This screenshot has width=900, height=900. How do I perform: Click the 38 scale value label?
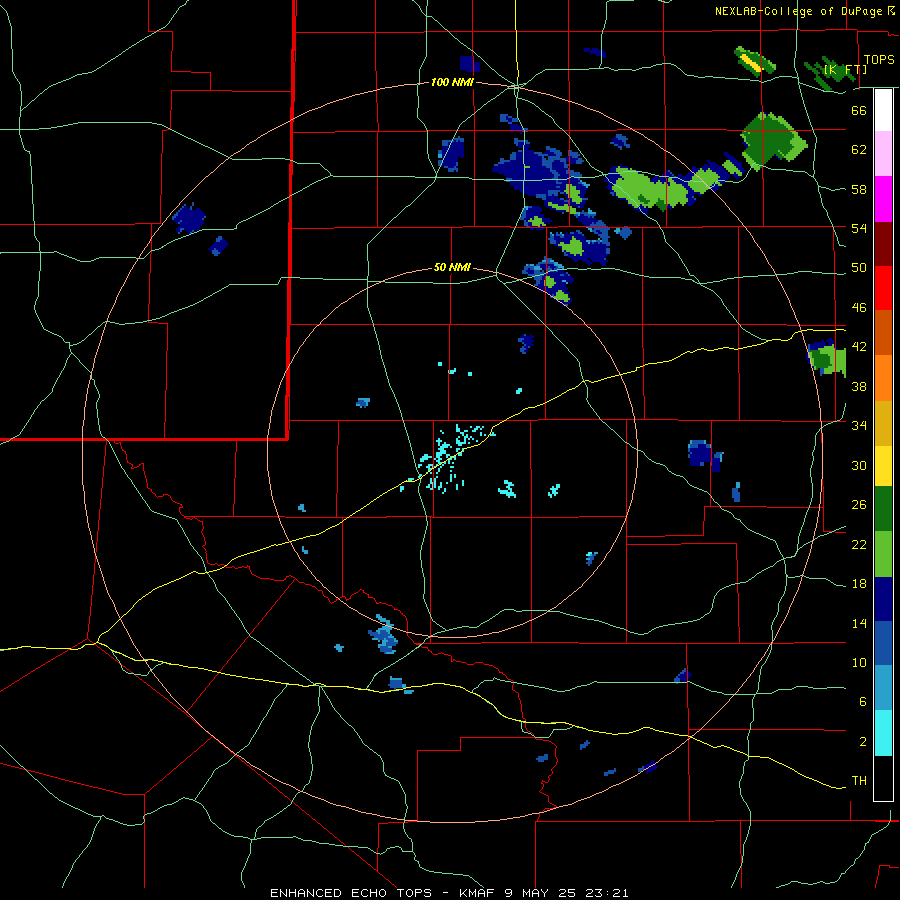tap(859, 386)
